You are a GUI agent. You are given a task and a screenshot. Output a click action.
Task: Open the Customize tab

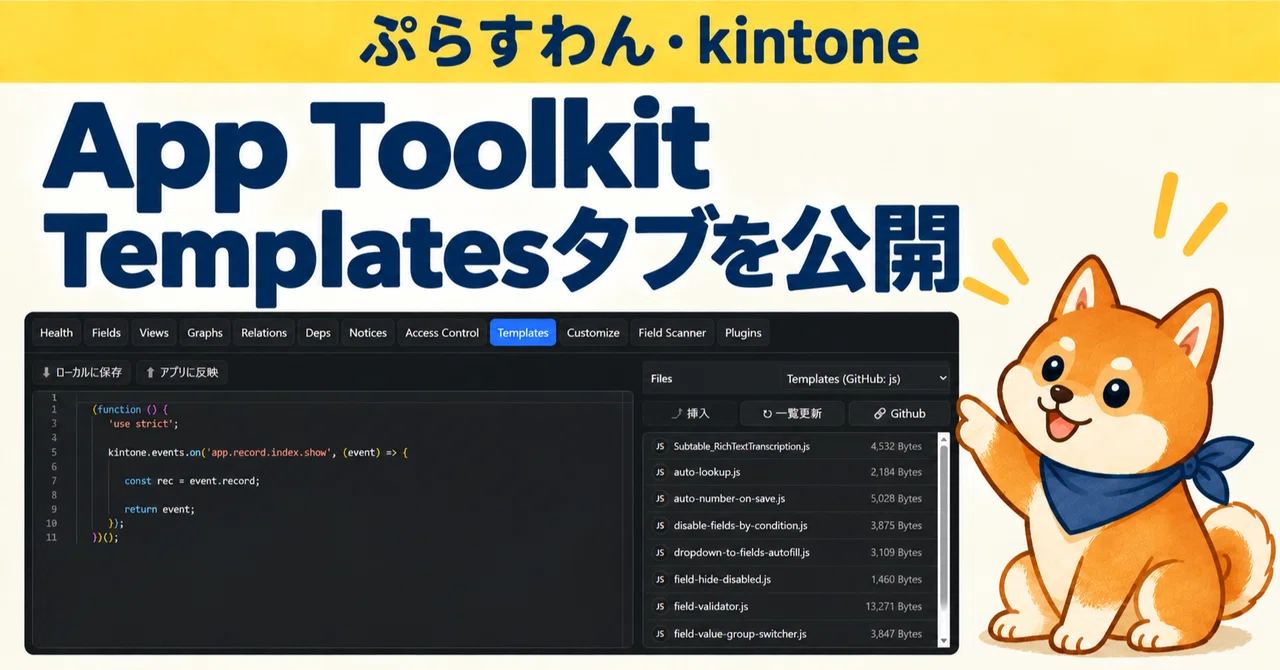coord(593,333)
